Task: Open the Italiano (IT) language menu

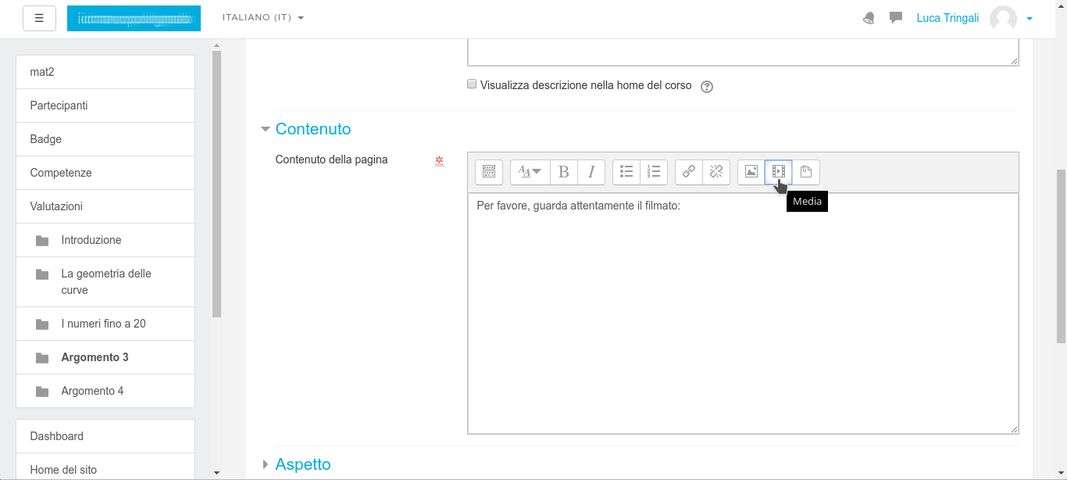Action: (263, 18)
